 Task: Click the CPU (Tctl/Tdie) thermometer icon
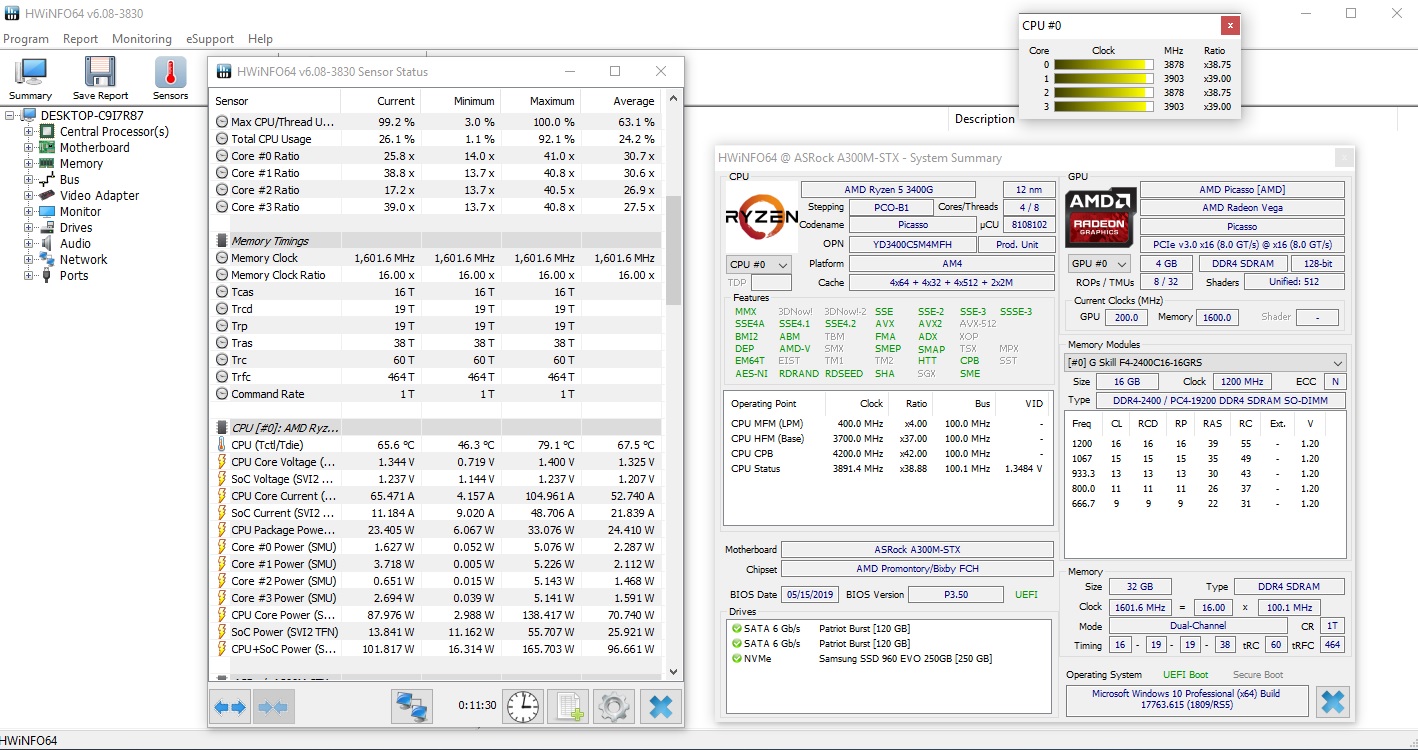[222, 445]
